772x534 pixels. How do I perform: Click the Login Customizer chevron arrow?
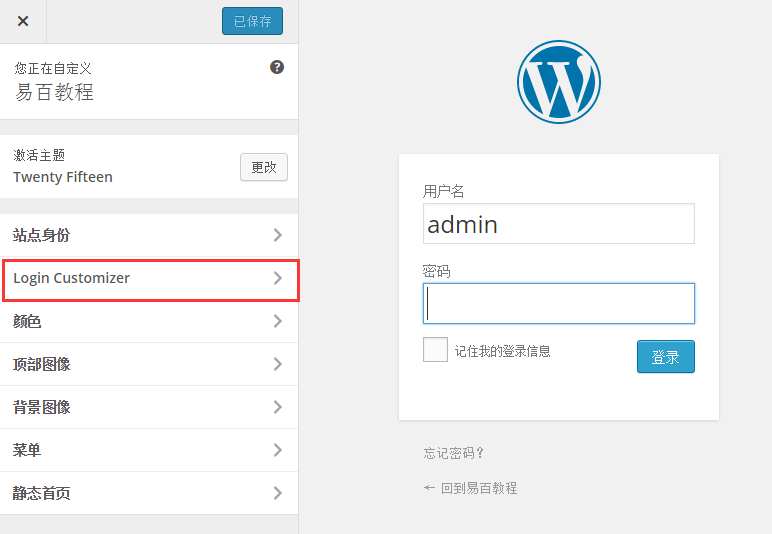(x=277, y=278)
